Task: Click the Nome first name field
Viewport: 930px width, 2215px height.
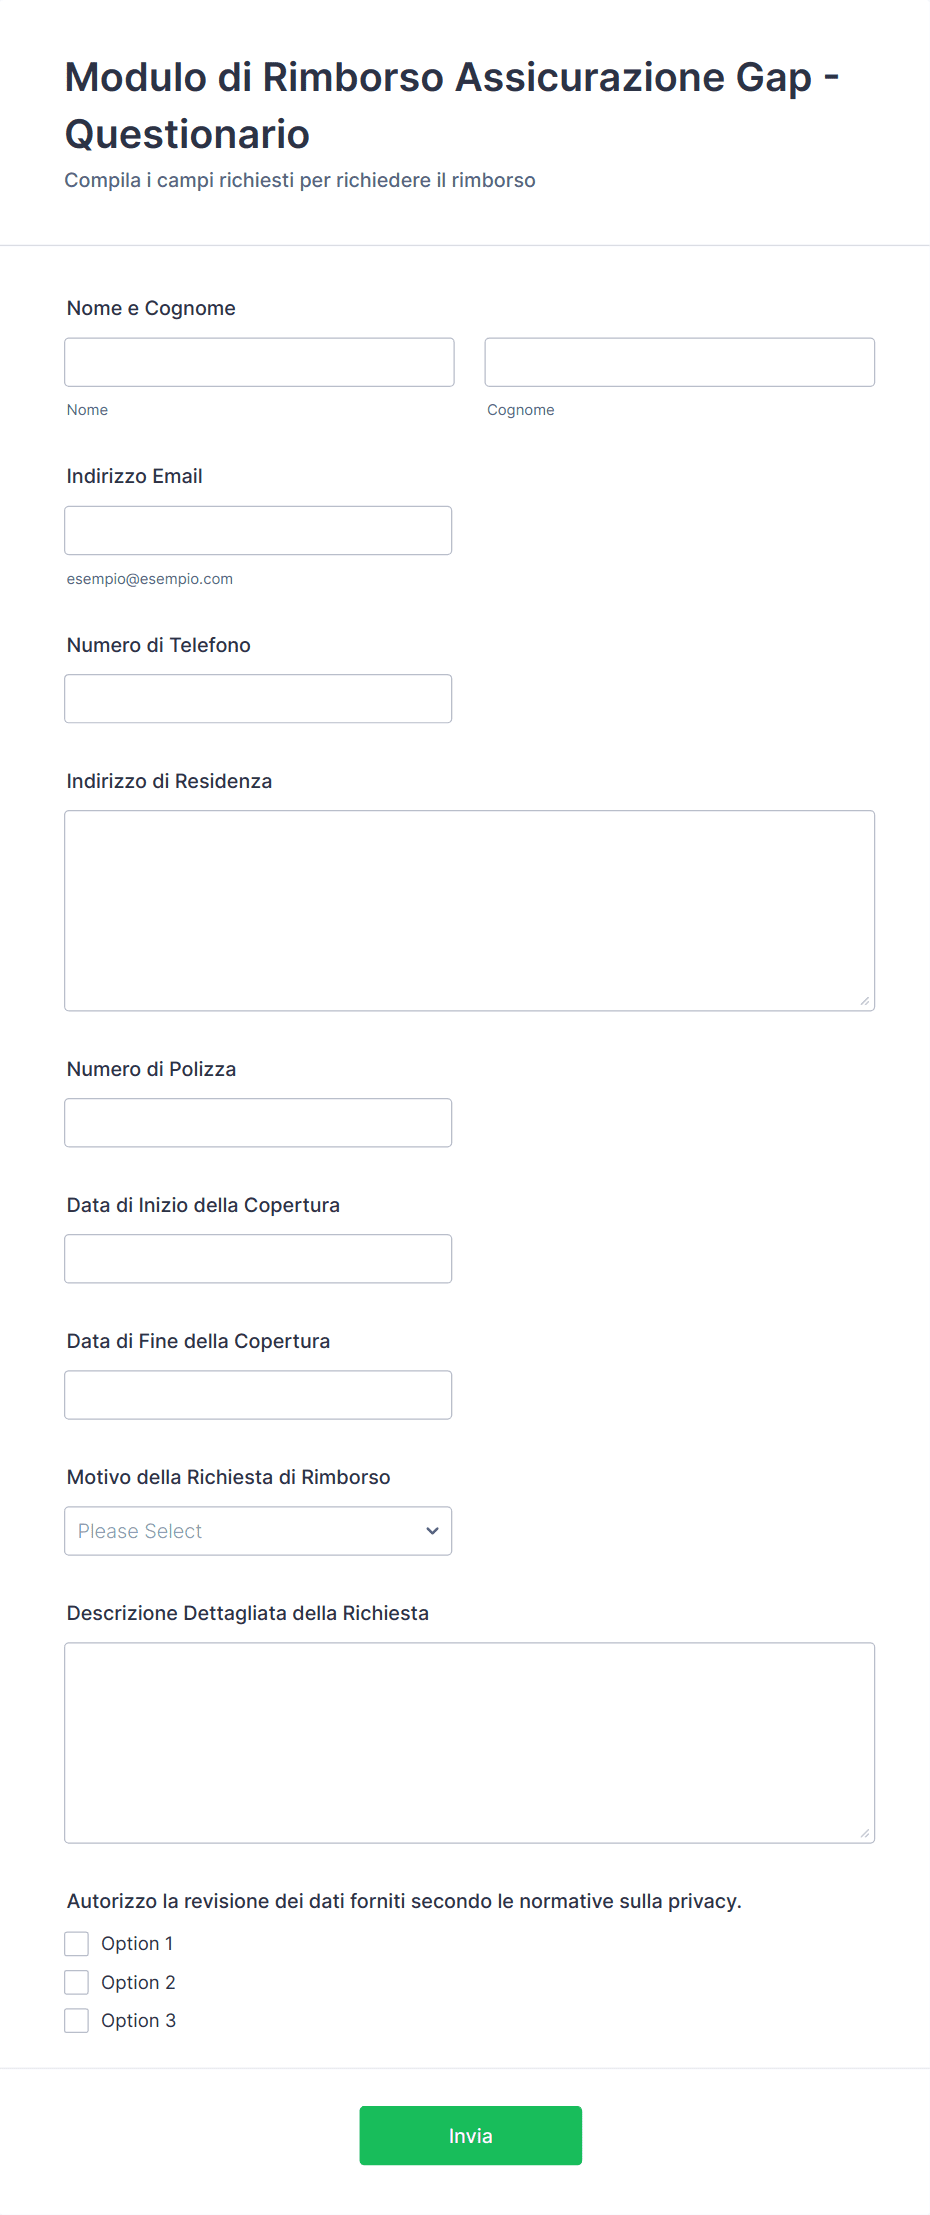Action: pyautogui.click(x=259, y=362)
